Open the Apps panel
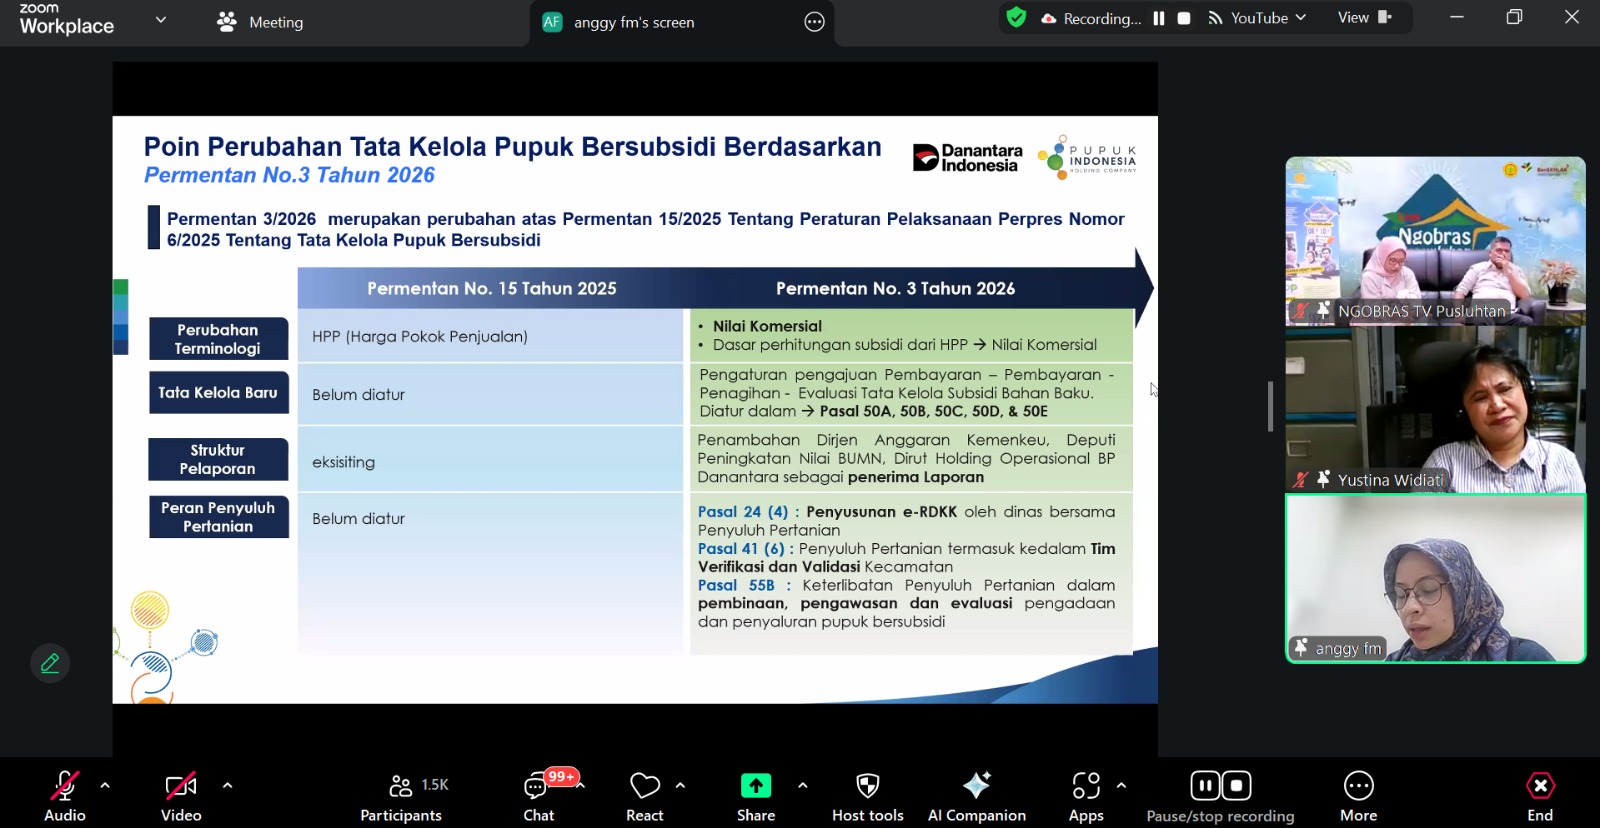The image size is (1600, 828). click(1086, 796)
